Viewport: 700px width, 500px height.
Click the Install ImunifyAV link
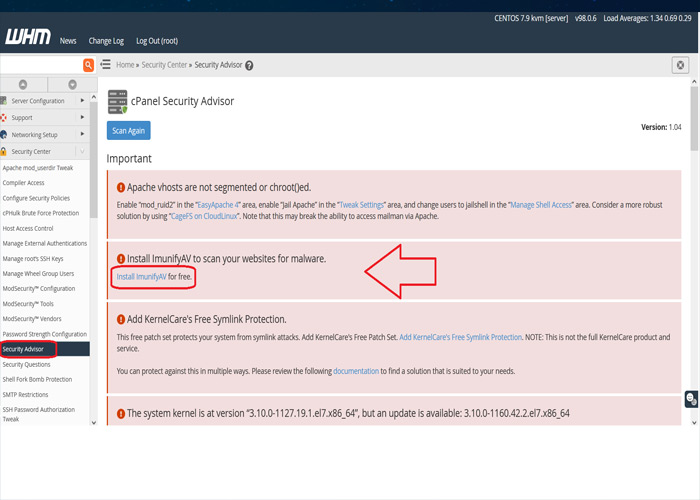tap(141, 276)
